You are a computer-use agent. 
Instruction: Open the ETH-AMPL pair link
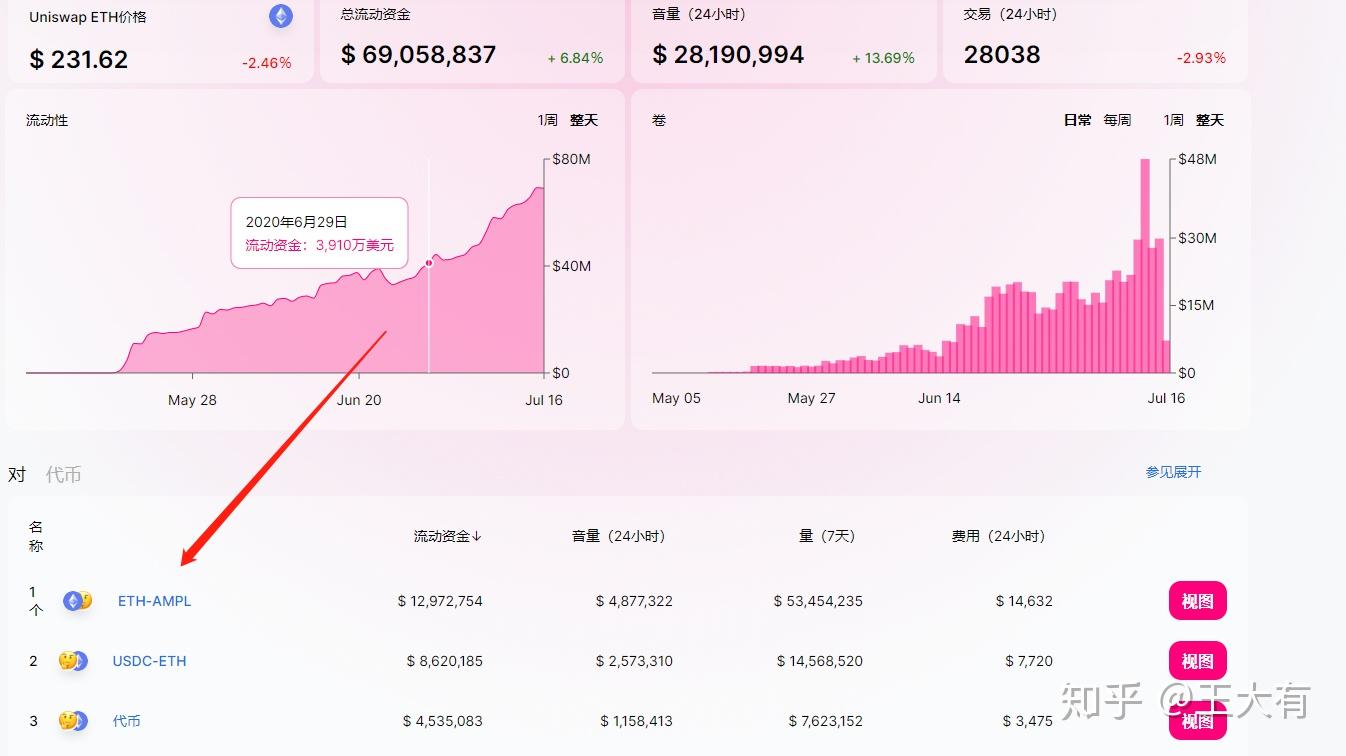(153, 601)
